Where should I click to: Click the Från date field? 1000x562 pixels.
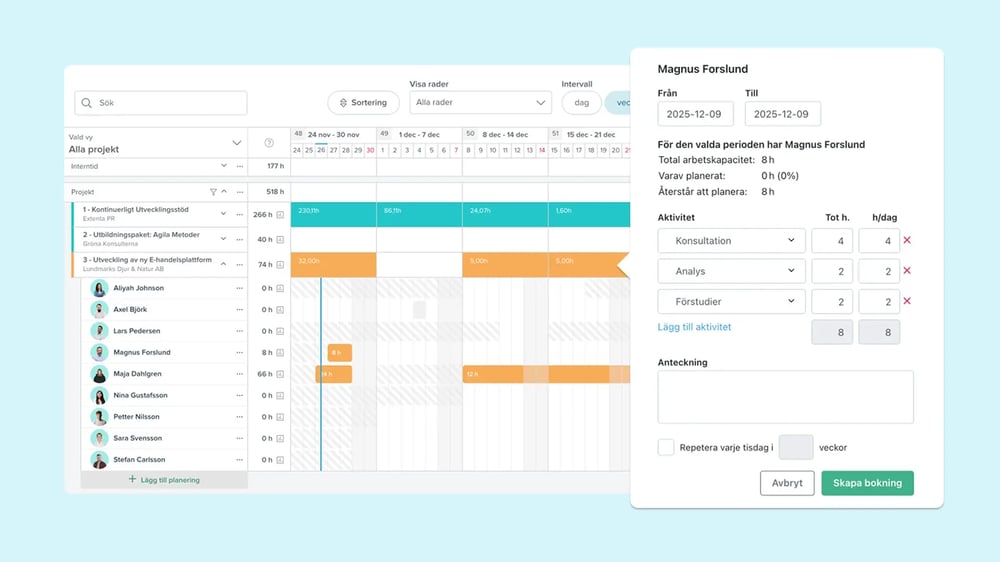pos(695,114)
